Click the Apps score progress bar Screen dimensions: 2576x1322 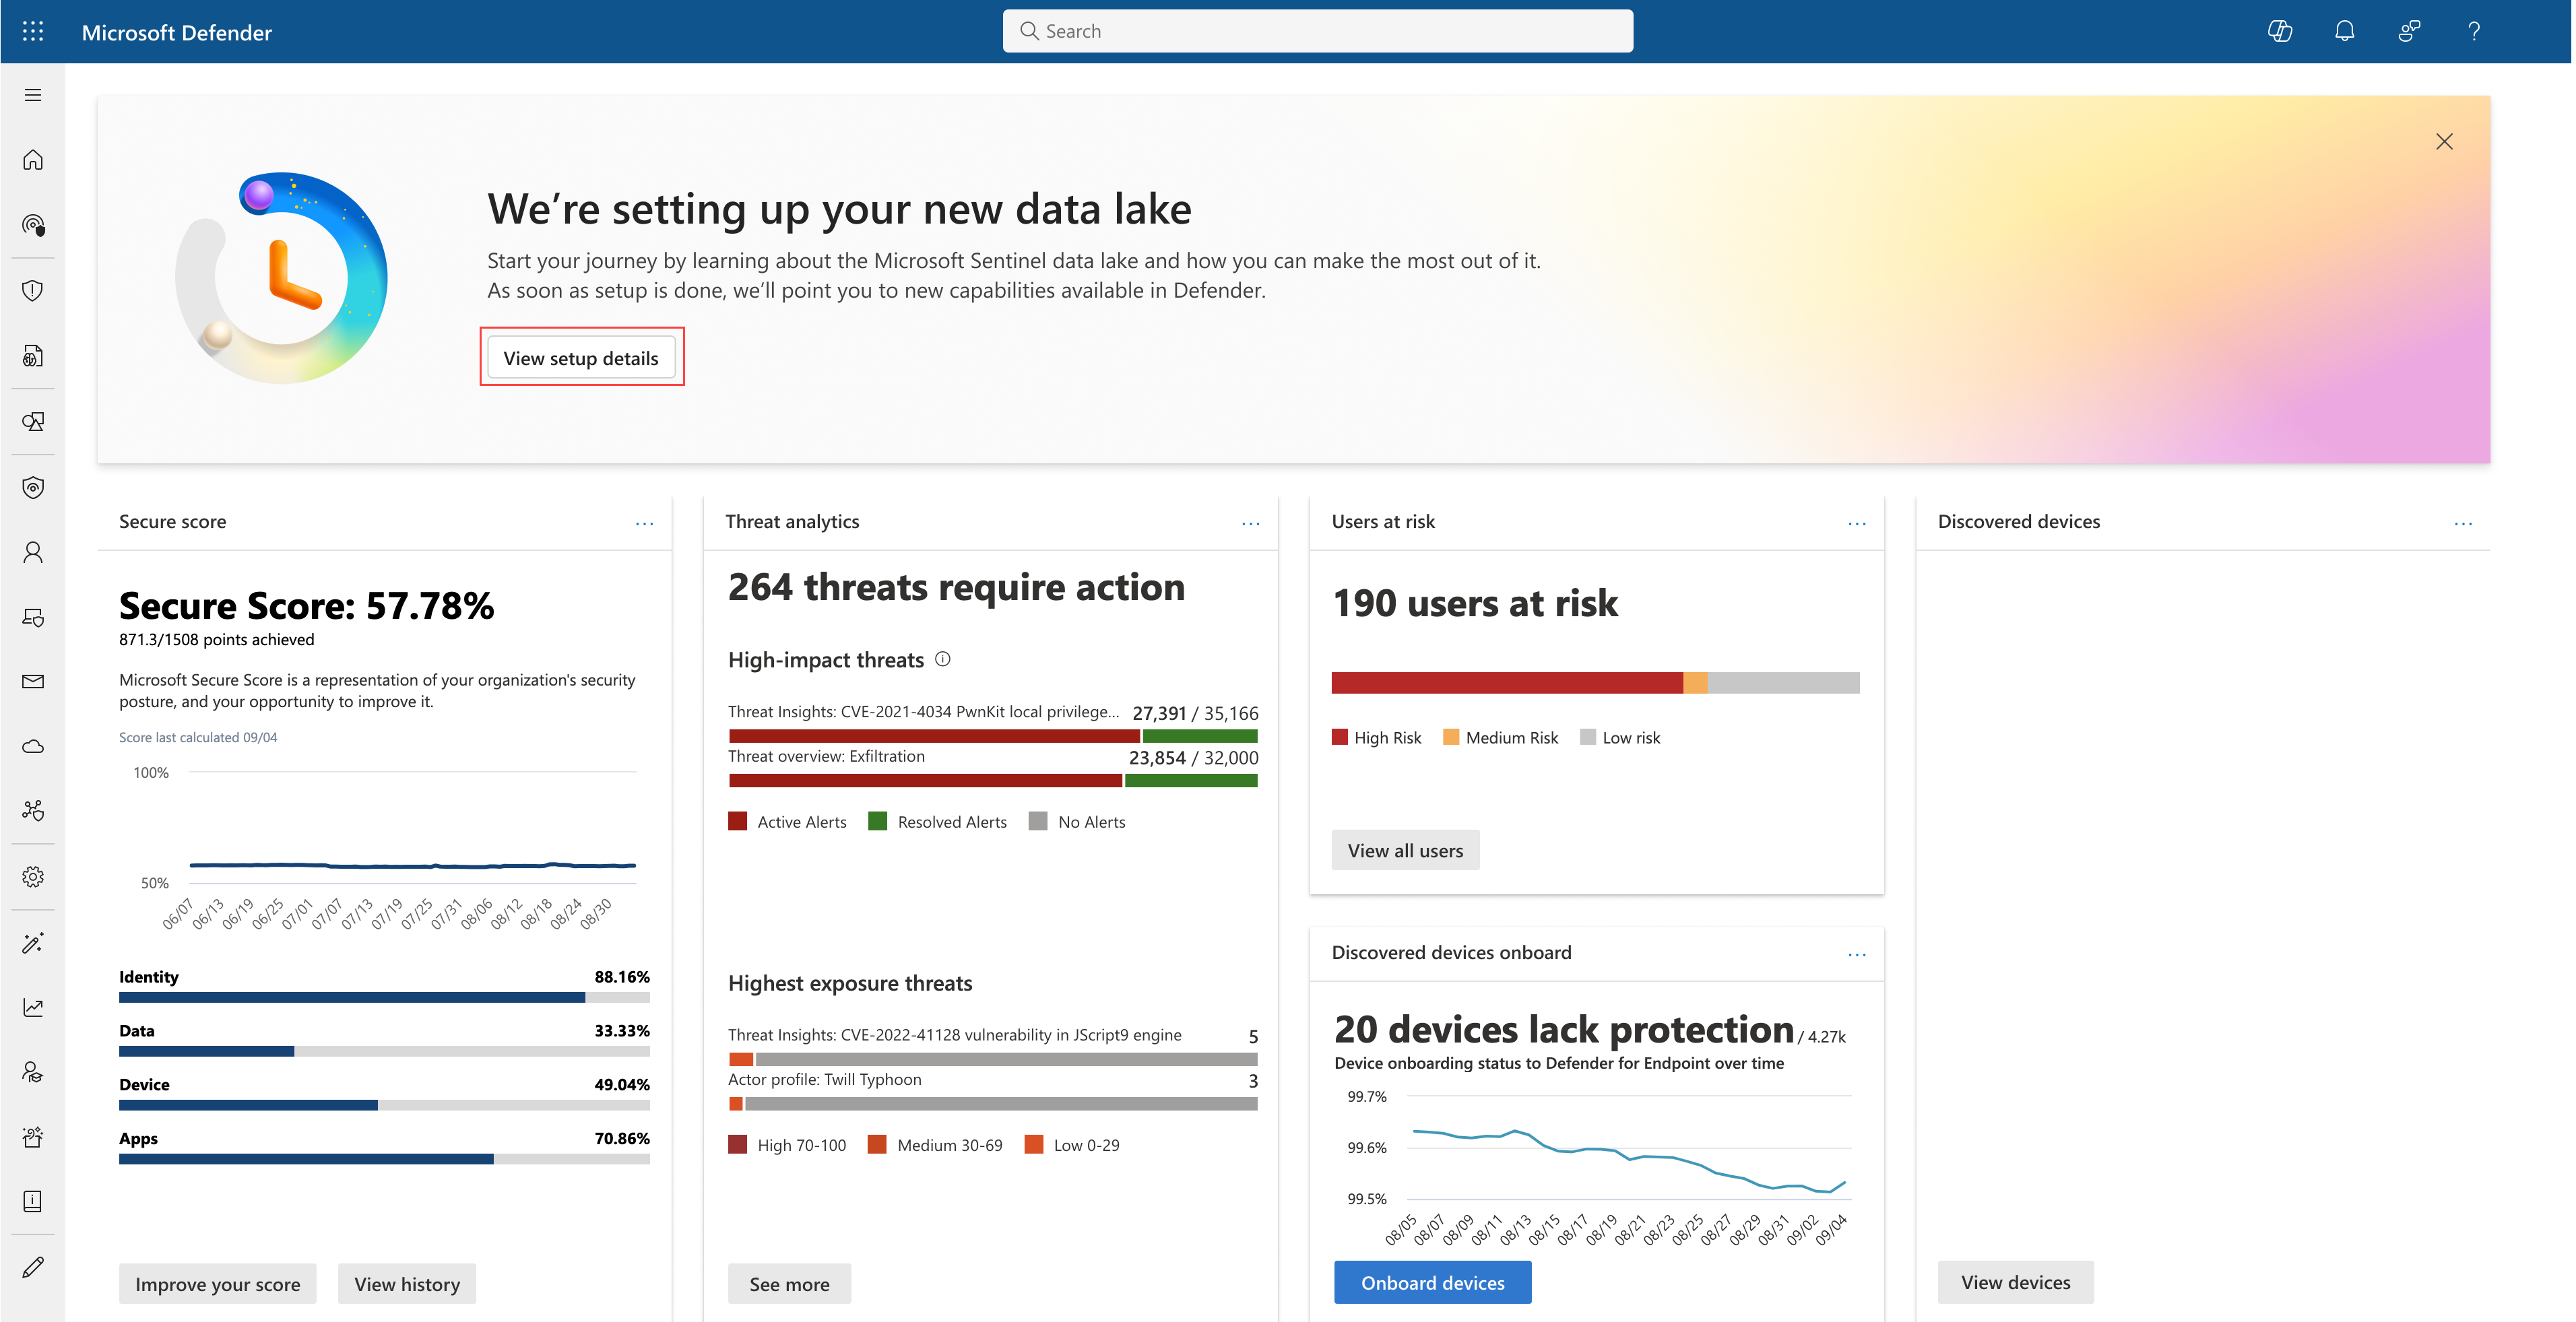pyautogui.click(x=384, y=1159)
